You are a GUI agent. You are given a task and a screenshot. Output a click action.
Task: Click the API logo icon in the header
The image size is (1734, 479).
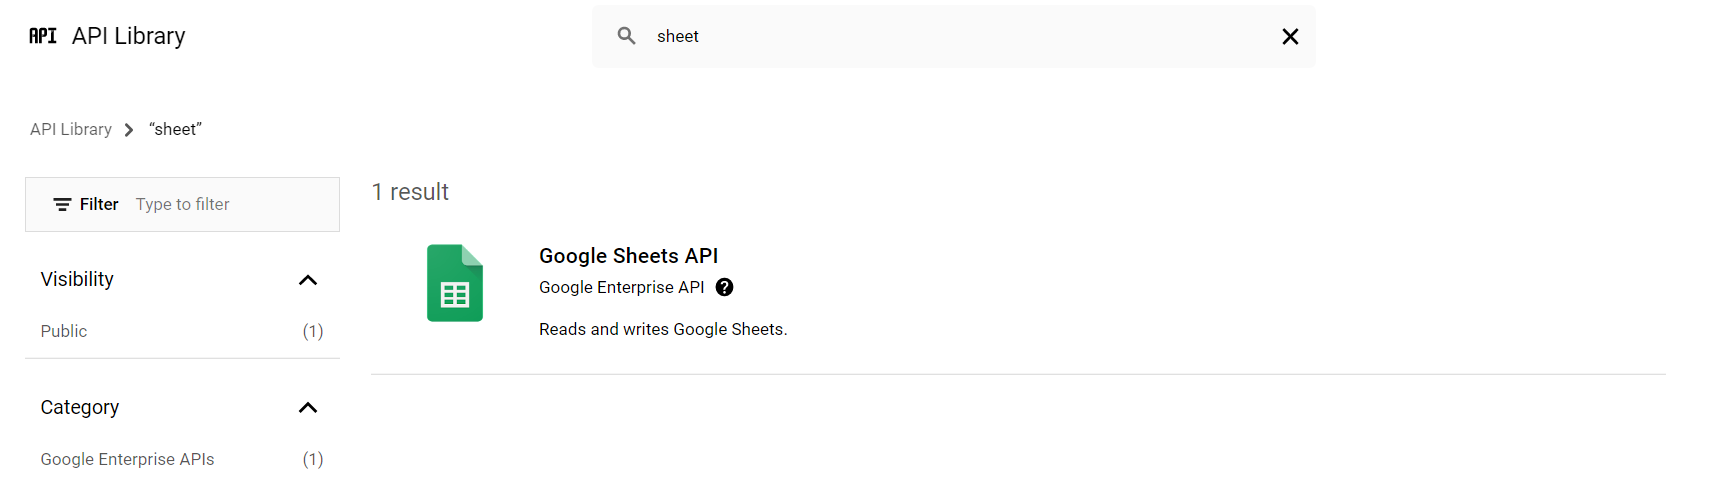[x=43, y=36]
